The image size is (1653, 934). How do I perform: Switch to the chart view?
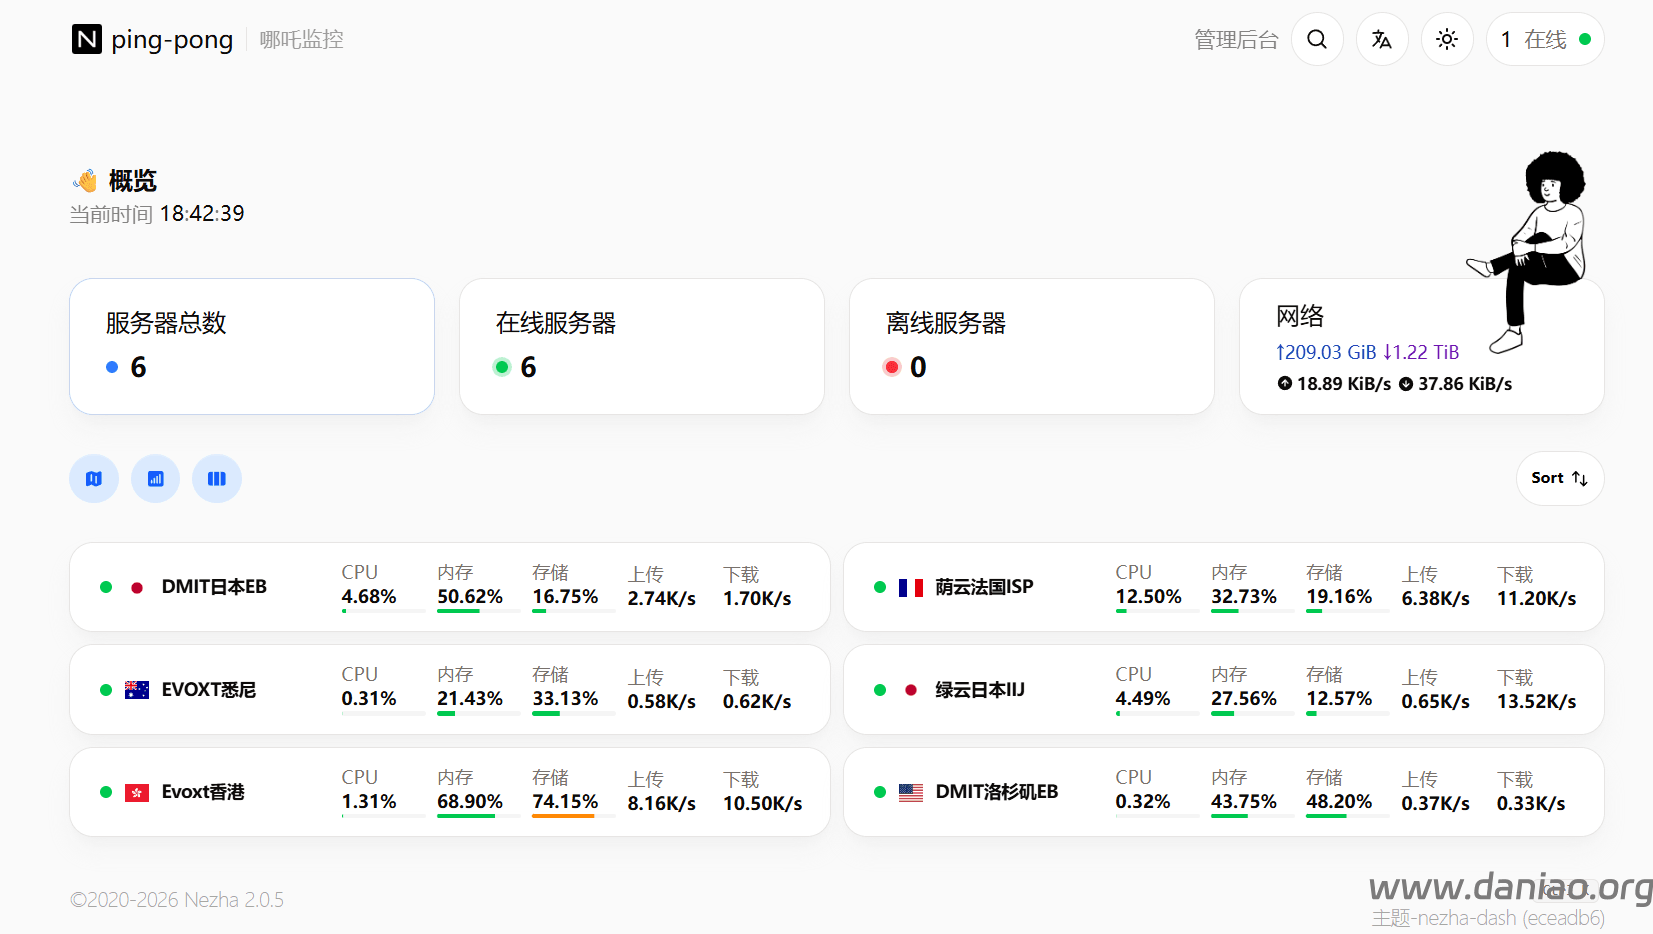(x=155, y=478)
